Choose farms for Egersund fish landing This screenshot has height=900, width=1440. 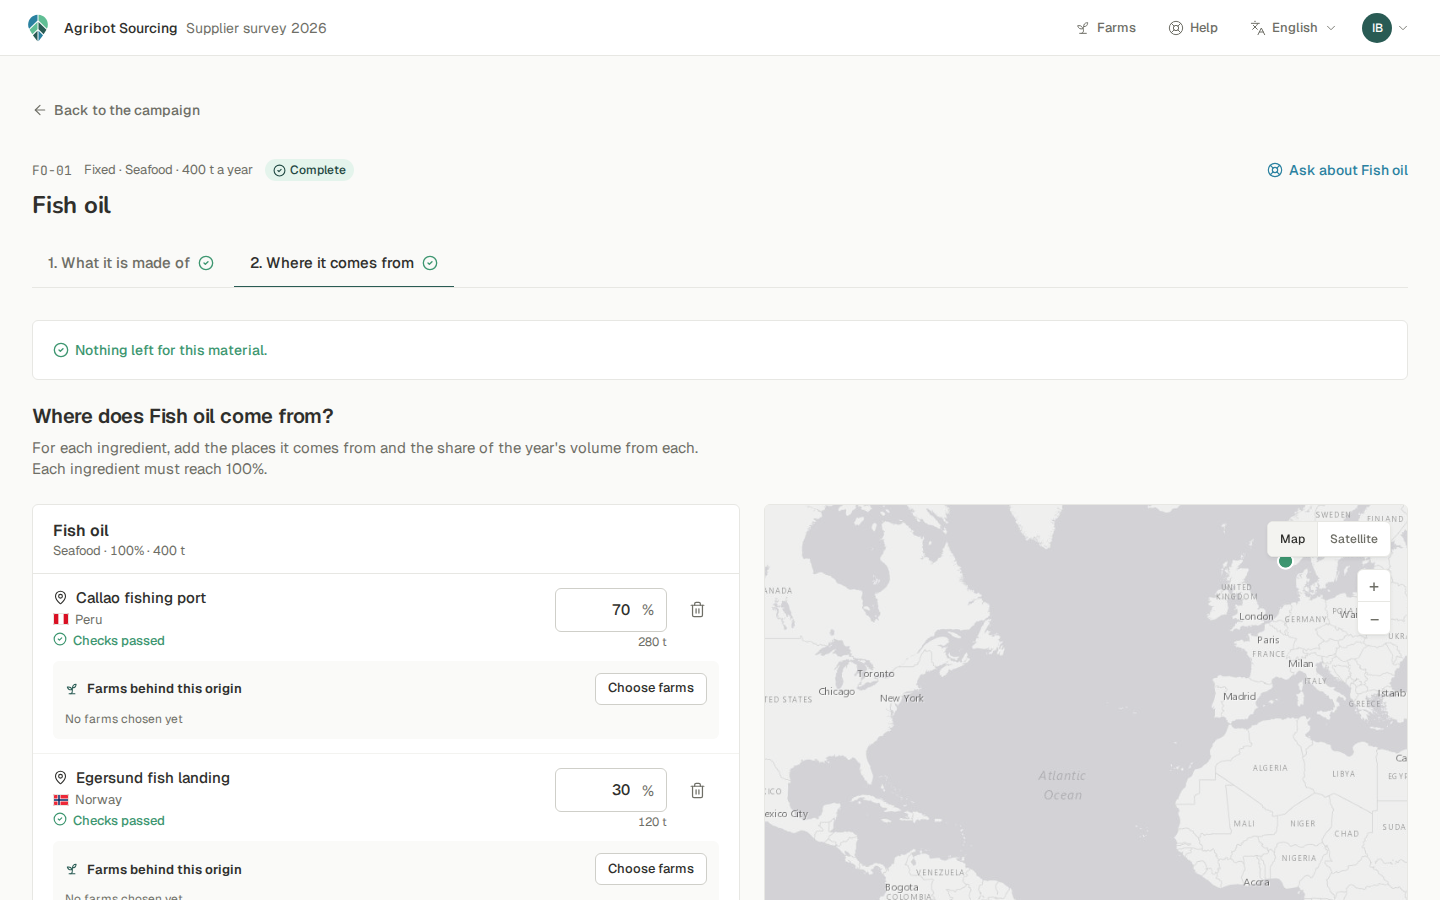(x=651, y=869)
